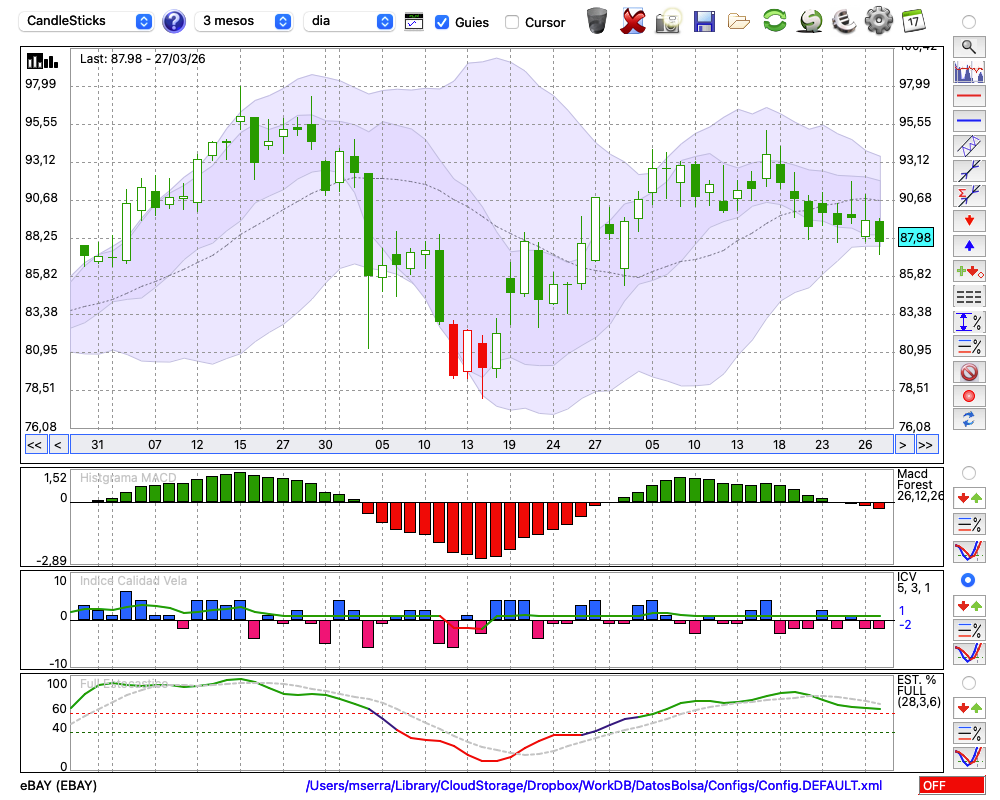Open settings with the gear icon
Image resolution: width=1000 pixels, height=800 pixels.
coord(879,20)
